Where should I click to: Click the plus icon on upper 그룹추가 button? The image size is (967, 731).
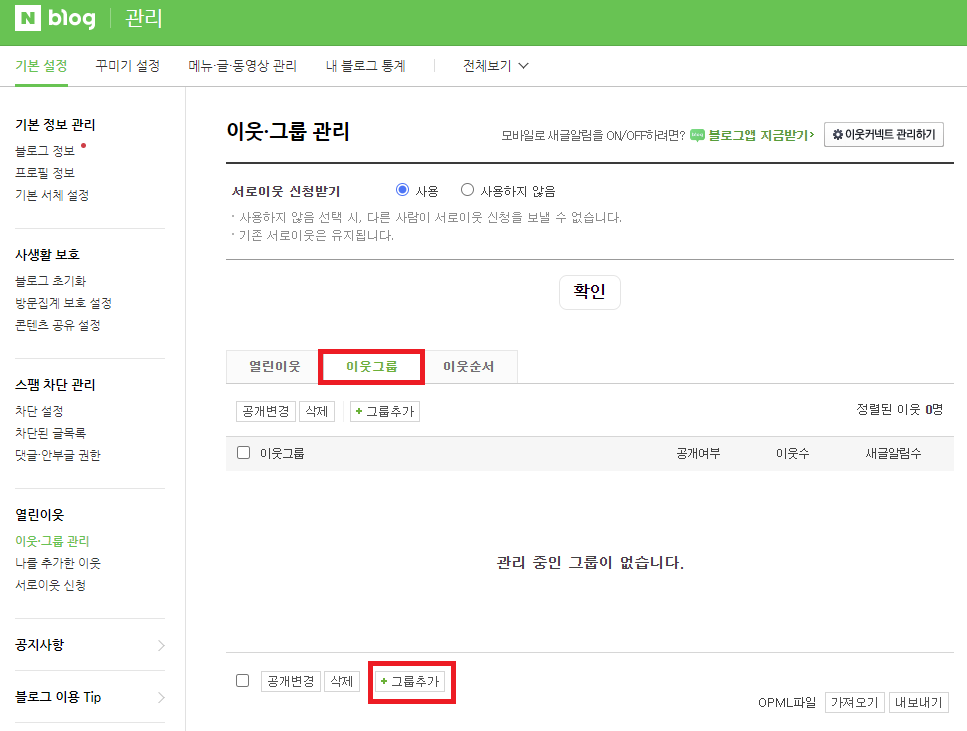pos(360,410)
